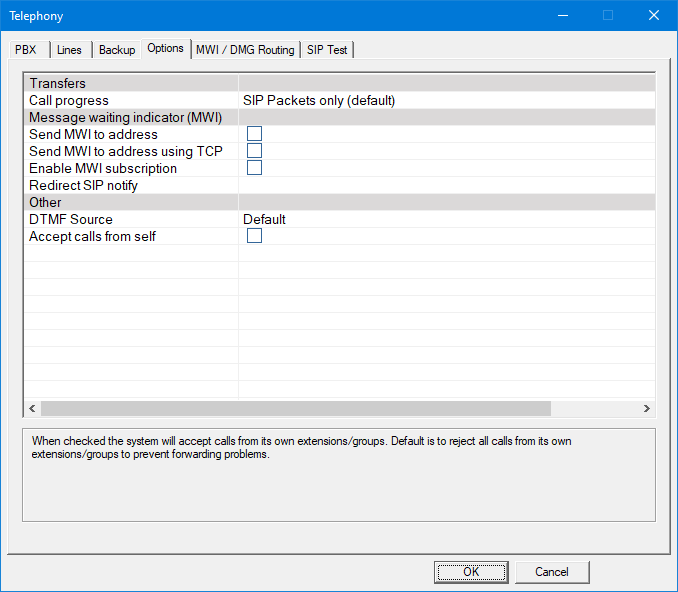Viewport: 678px width, 592px height.
Task: Click the scrollbar's right arrow
Action: [x=647, y=409]
